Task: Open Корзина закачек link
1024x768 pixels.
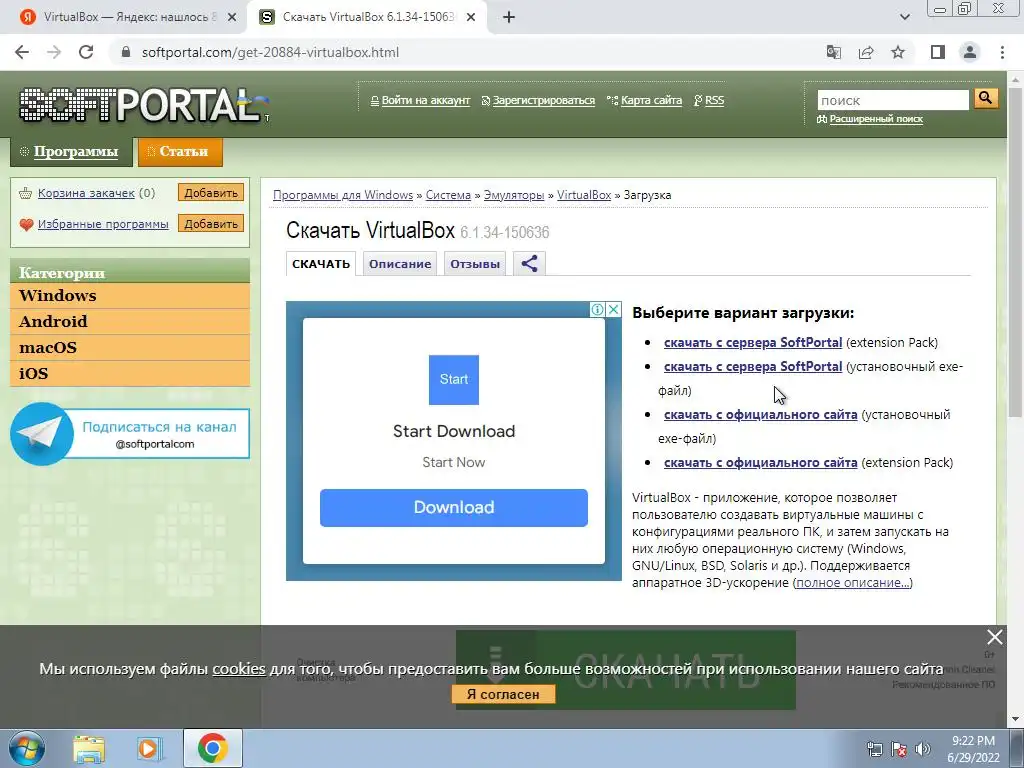Action: point(86,193)
